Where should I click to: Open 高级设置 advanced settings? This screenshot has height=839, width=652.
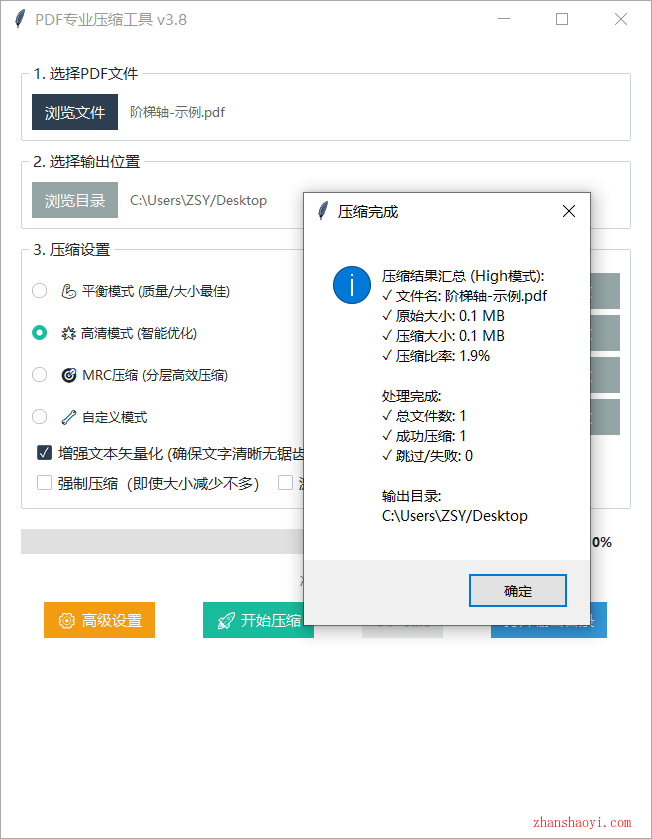[x=99, y=620]
